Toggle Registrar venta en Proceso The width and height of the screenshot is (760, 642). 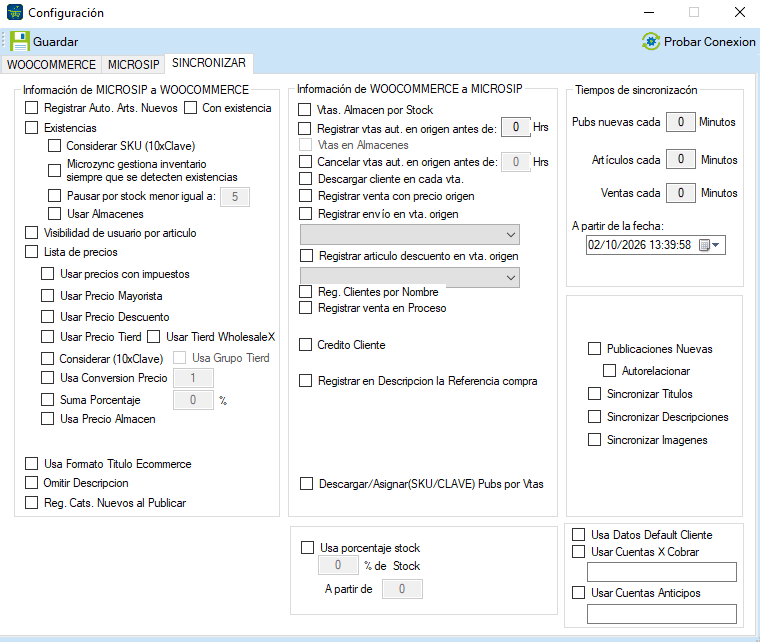(x=305, y=308)
